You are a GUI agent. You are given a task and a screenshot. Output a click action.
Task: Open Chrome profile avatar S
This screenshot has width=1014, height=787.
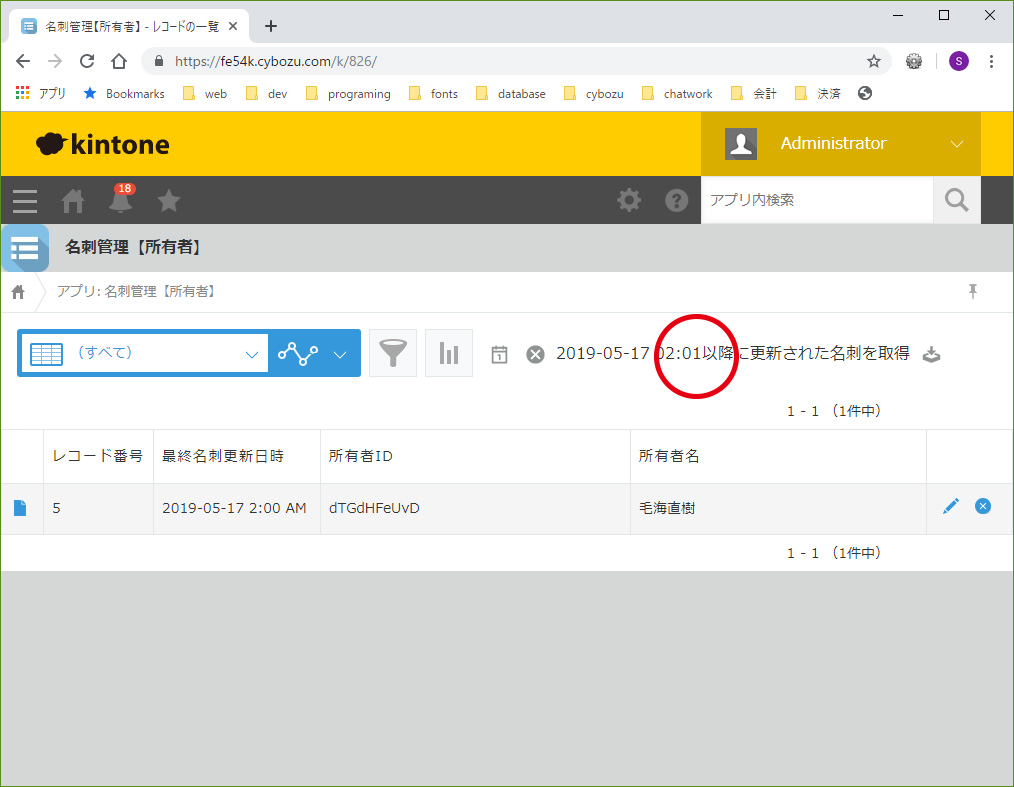958,61
